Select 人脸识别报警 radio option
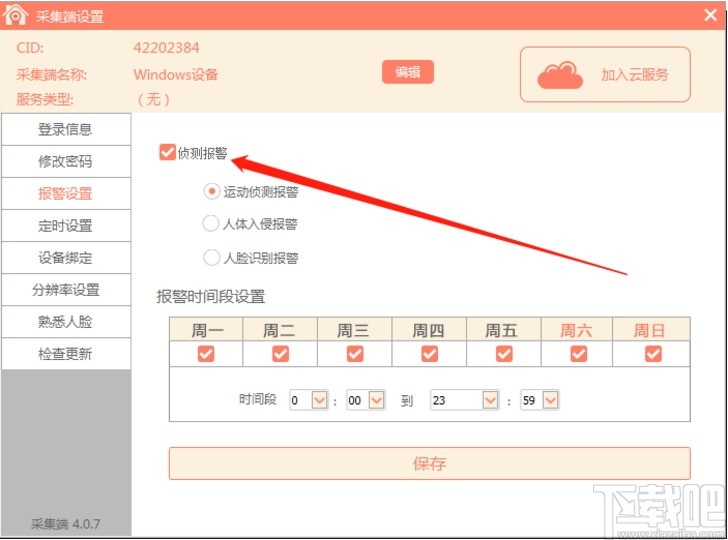This screenshot has height=540, width=728. coord(212,257)
